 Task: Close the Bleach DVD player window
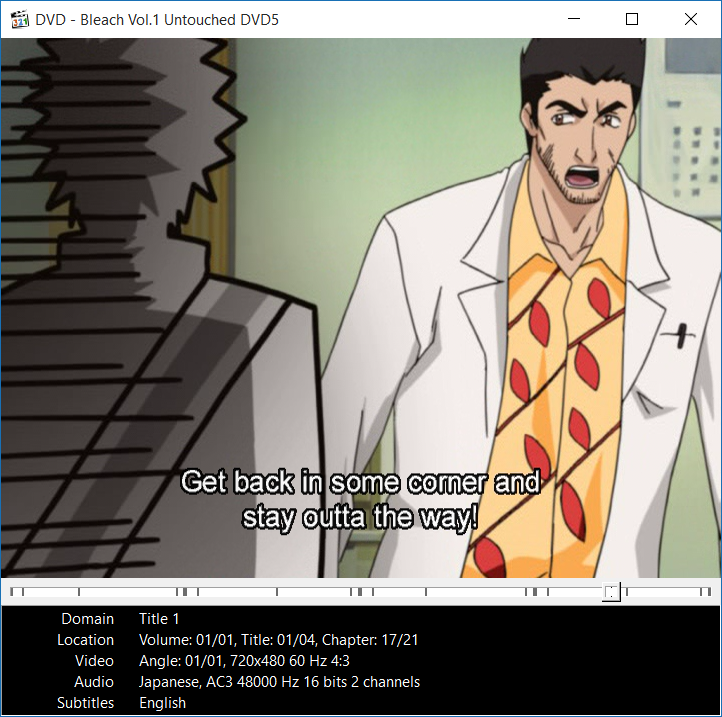point(690,19)
